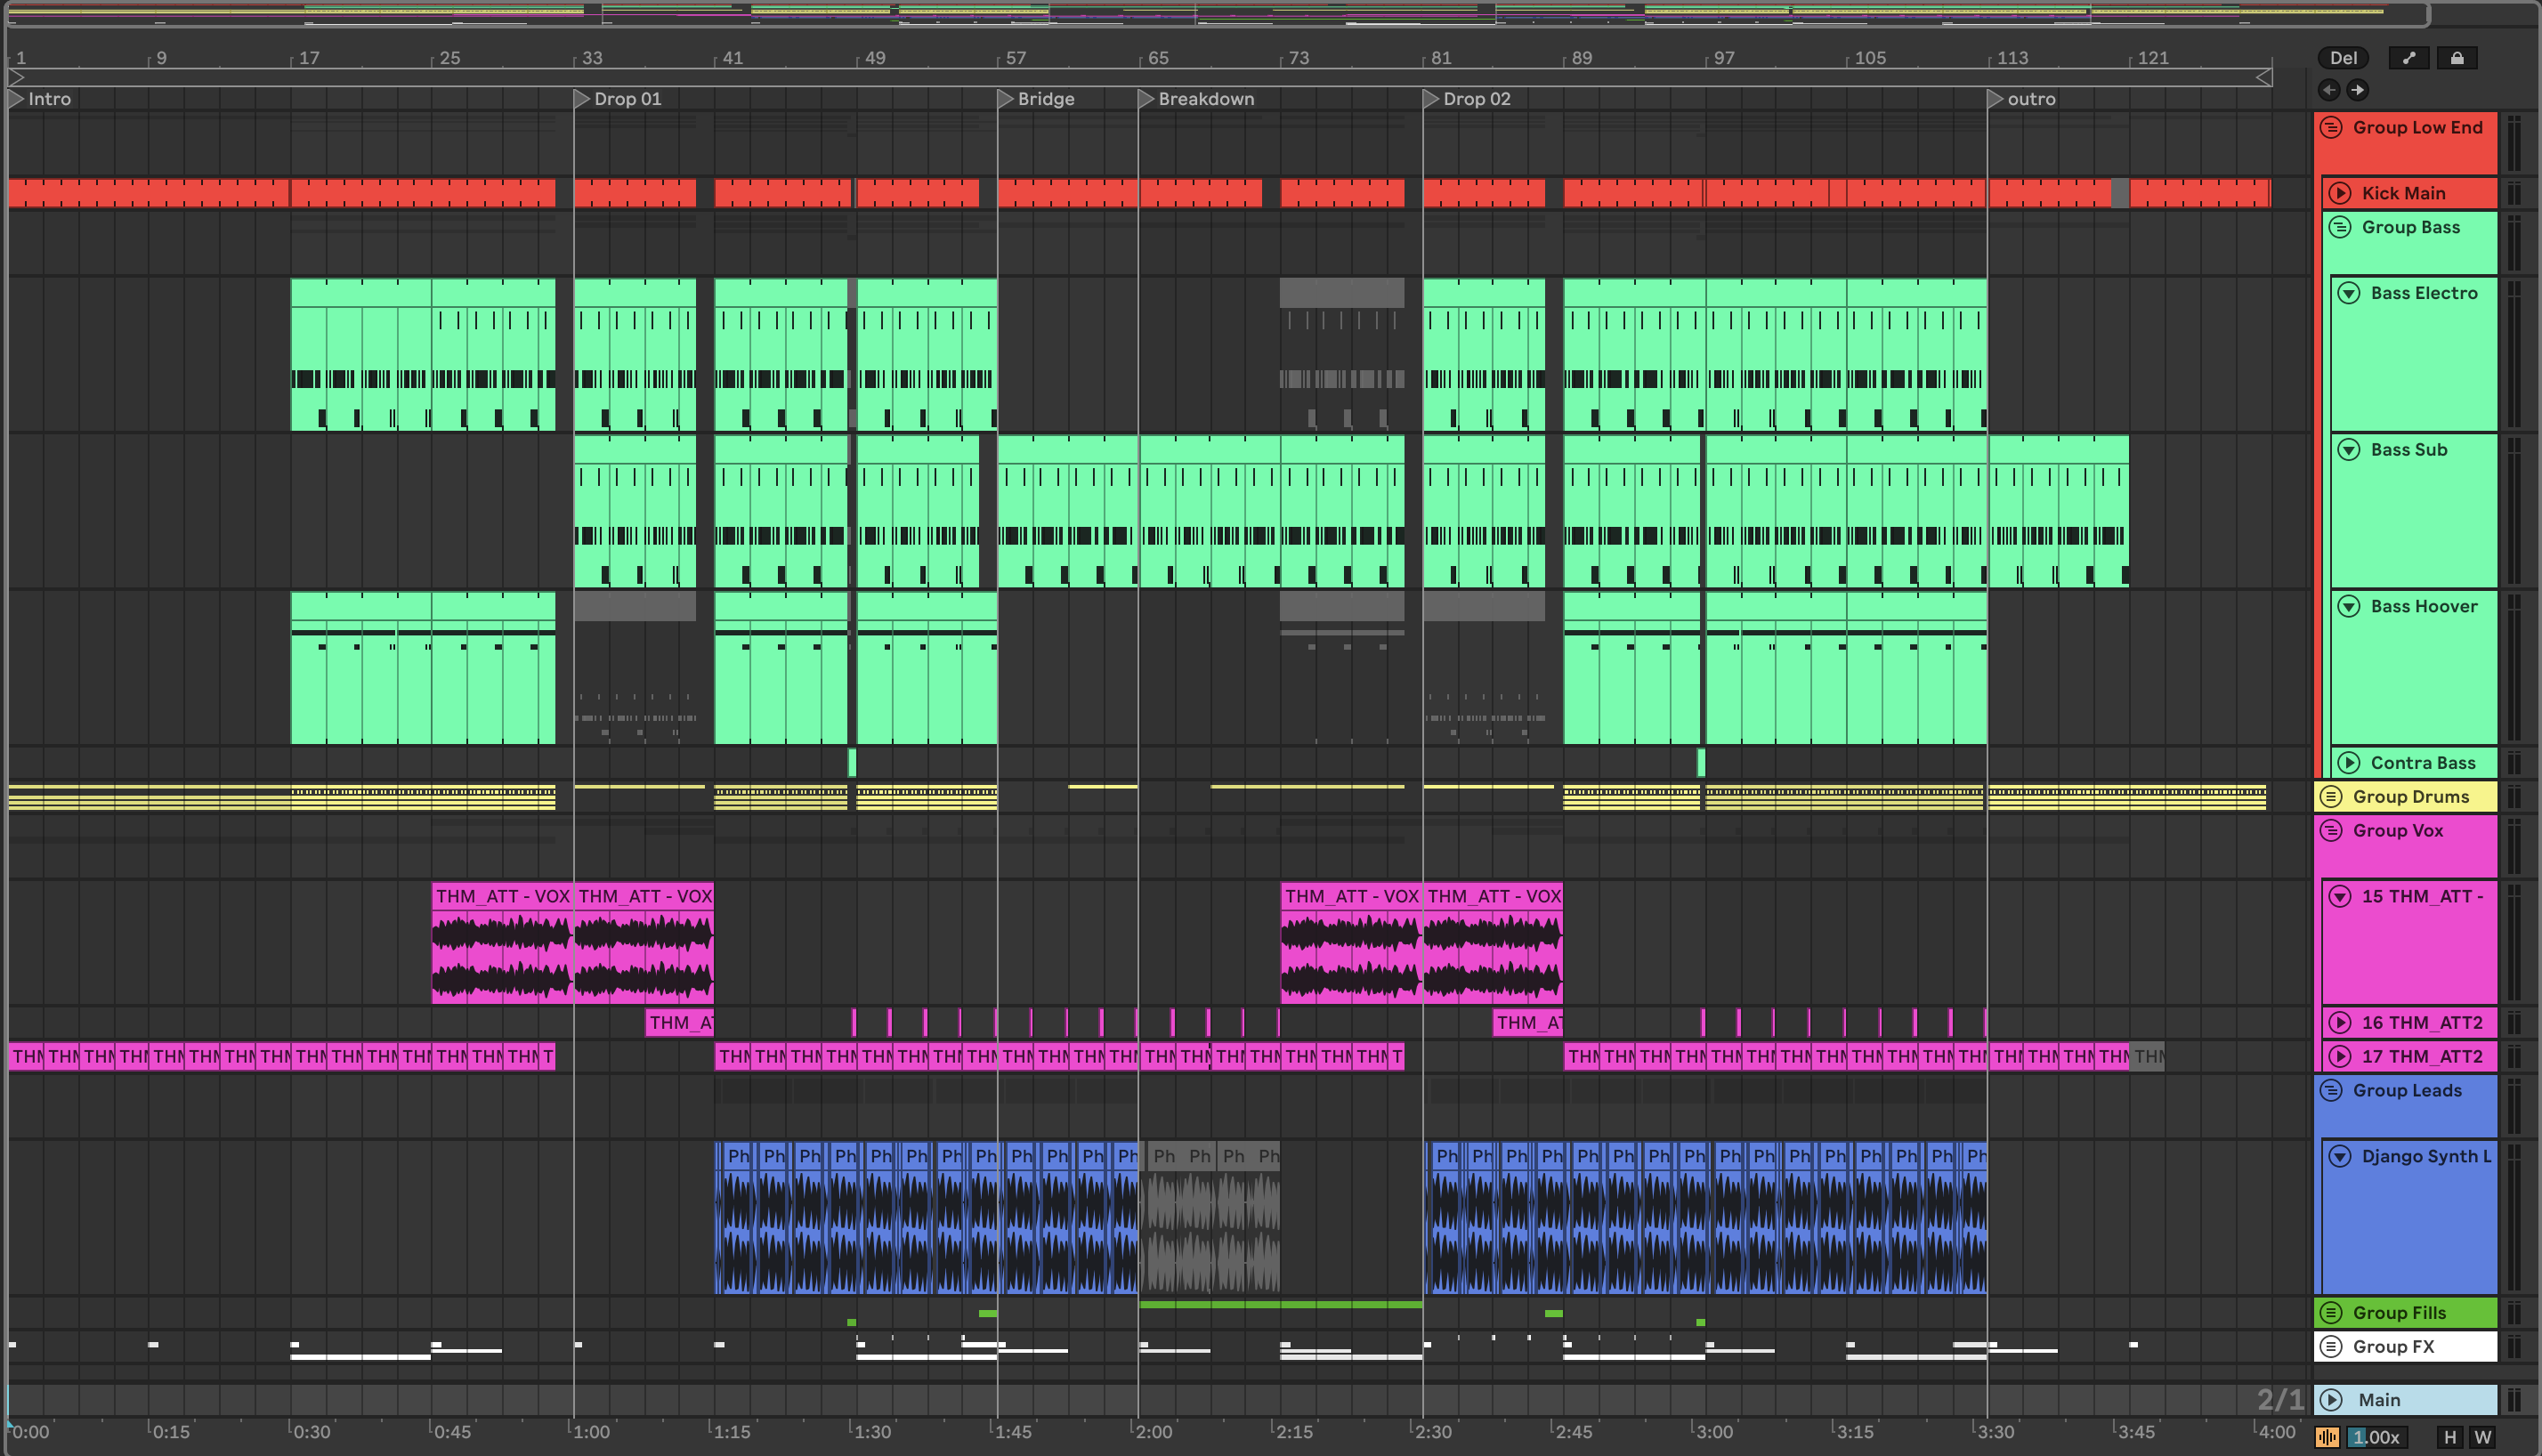Jump to previous locator arrow
The image size is (2542, 1456).
[2329, 90]
